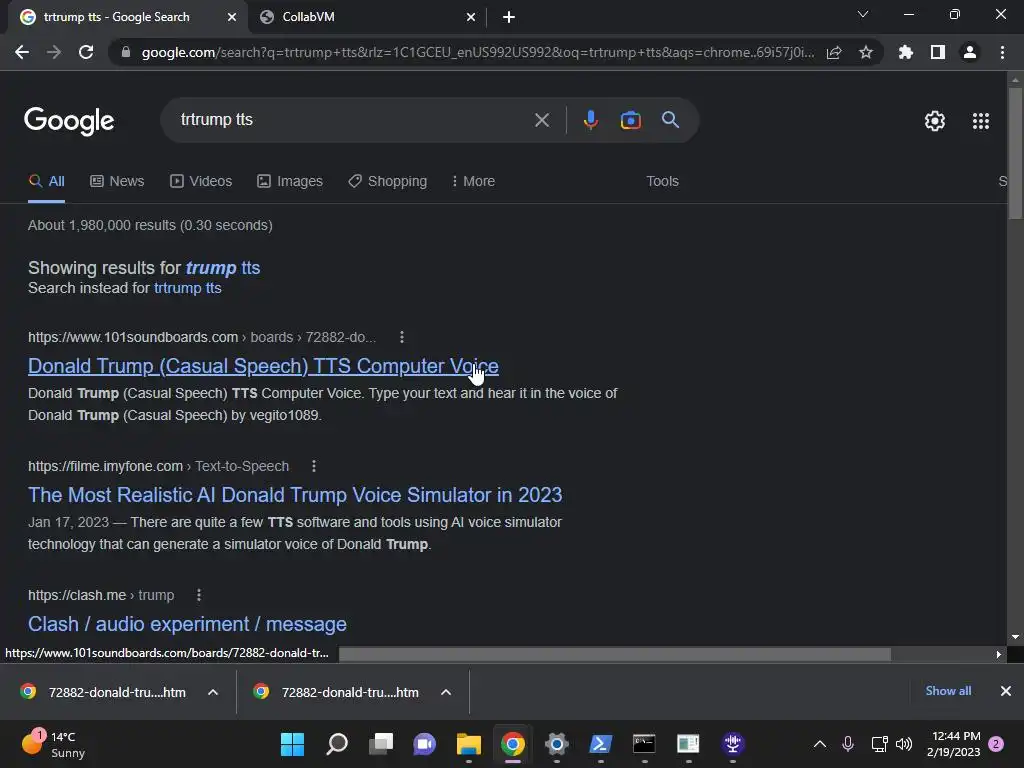This screenshot has height=768, width=1024.
Task: Open the Google logo home link
Action: tap(69, 121)
